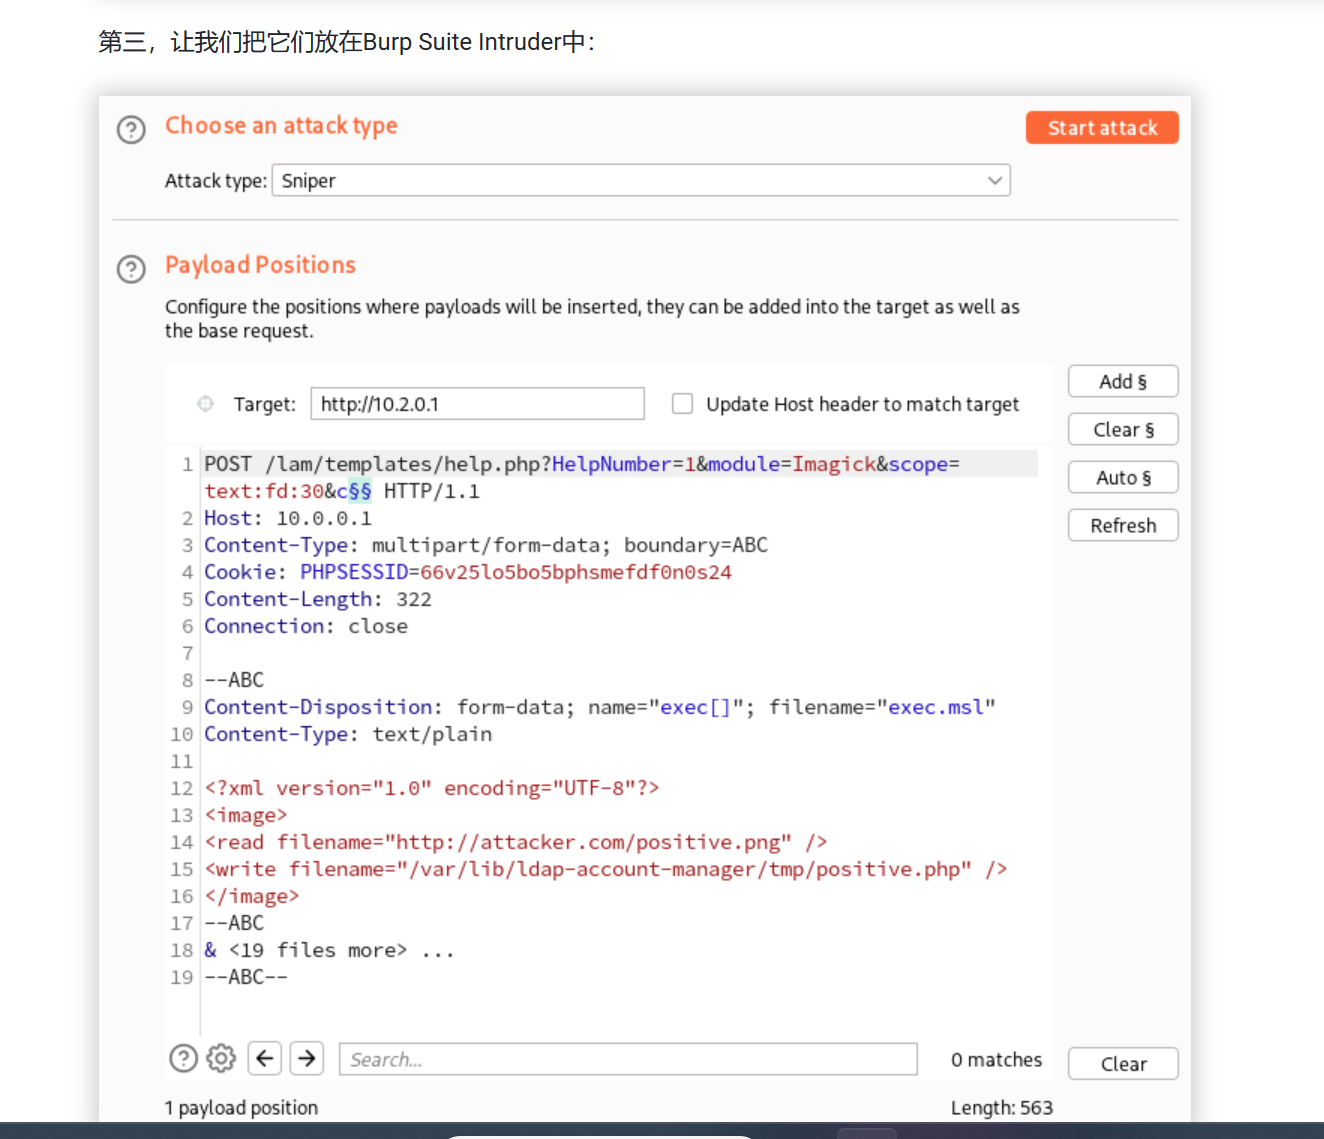The image size is (1324, 1139).
Task: Click the §§ payload marker in request
Action: tap(360, 491)
